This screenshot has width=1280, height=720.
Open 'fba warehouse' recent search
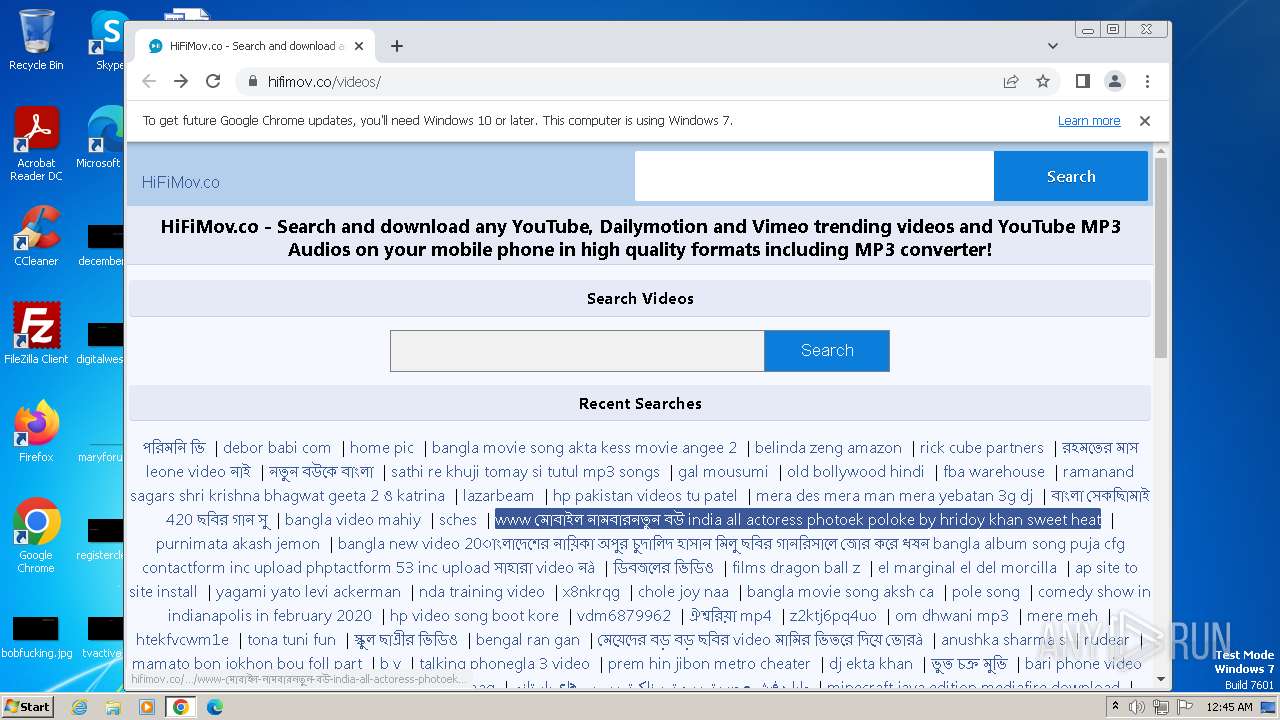(994, 472)
